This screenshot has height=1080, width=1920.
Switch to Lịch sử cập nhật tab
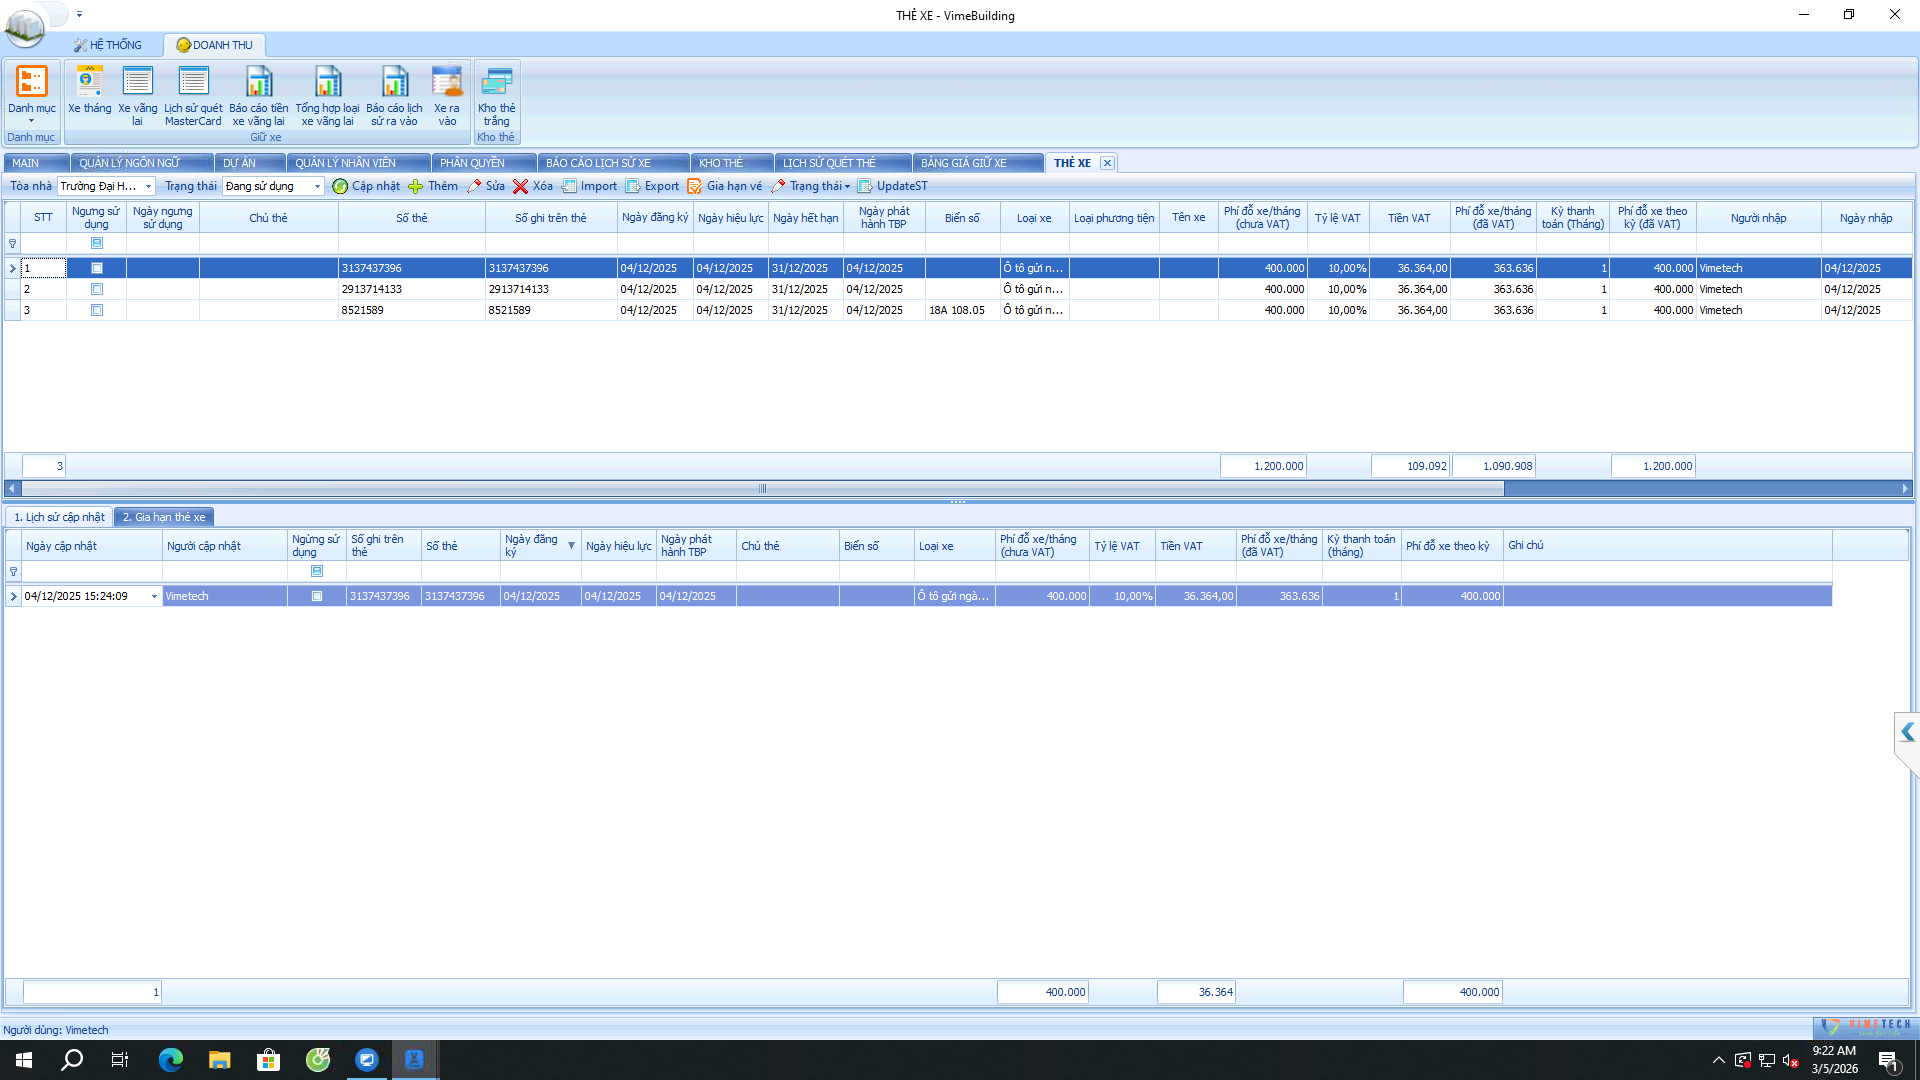[59, 517]
